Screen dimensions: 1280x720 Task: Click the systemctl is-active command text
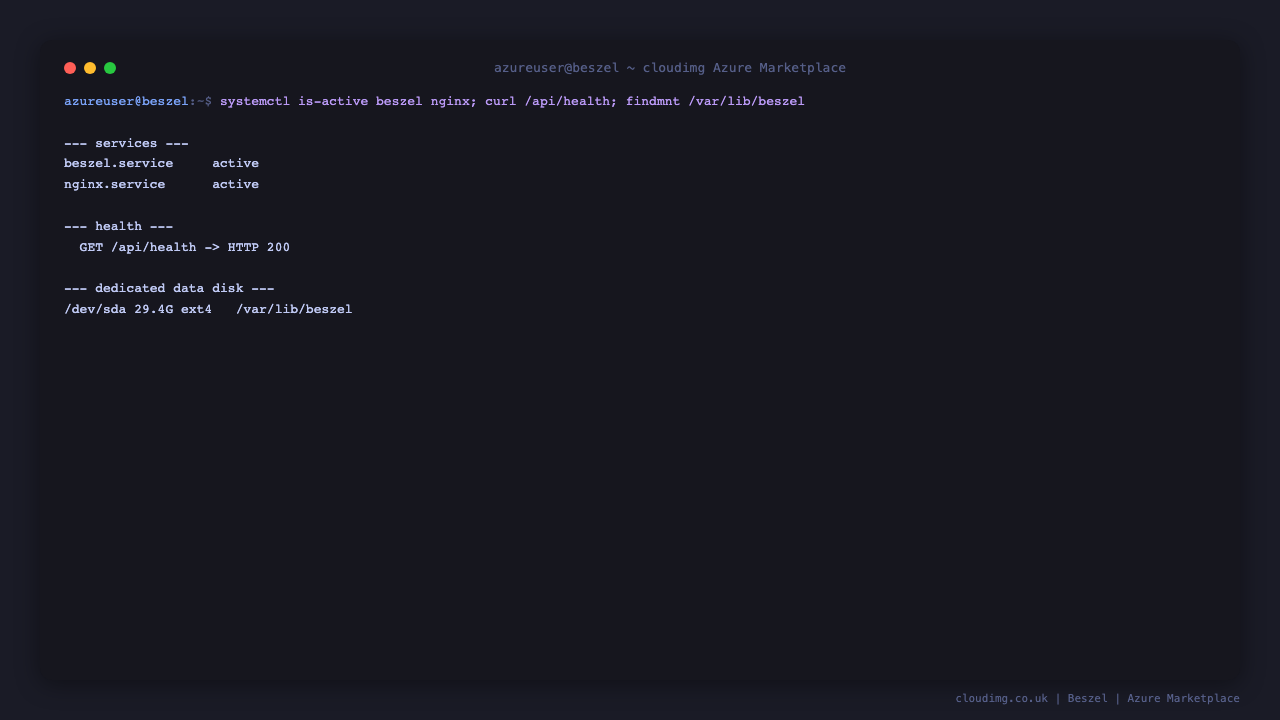(x=294, y=101)
